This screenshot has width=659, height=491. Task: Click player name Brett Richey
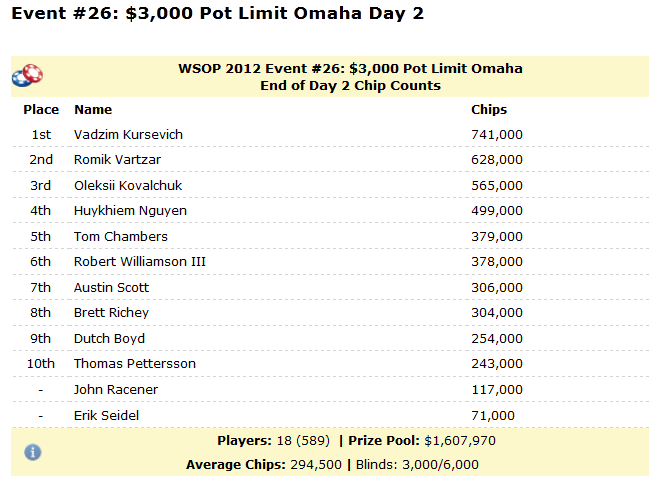111,313
